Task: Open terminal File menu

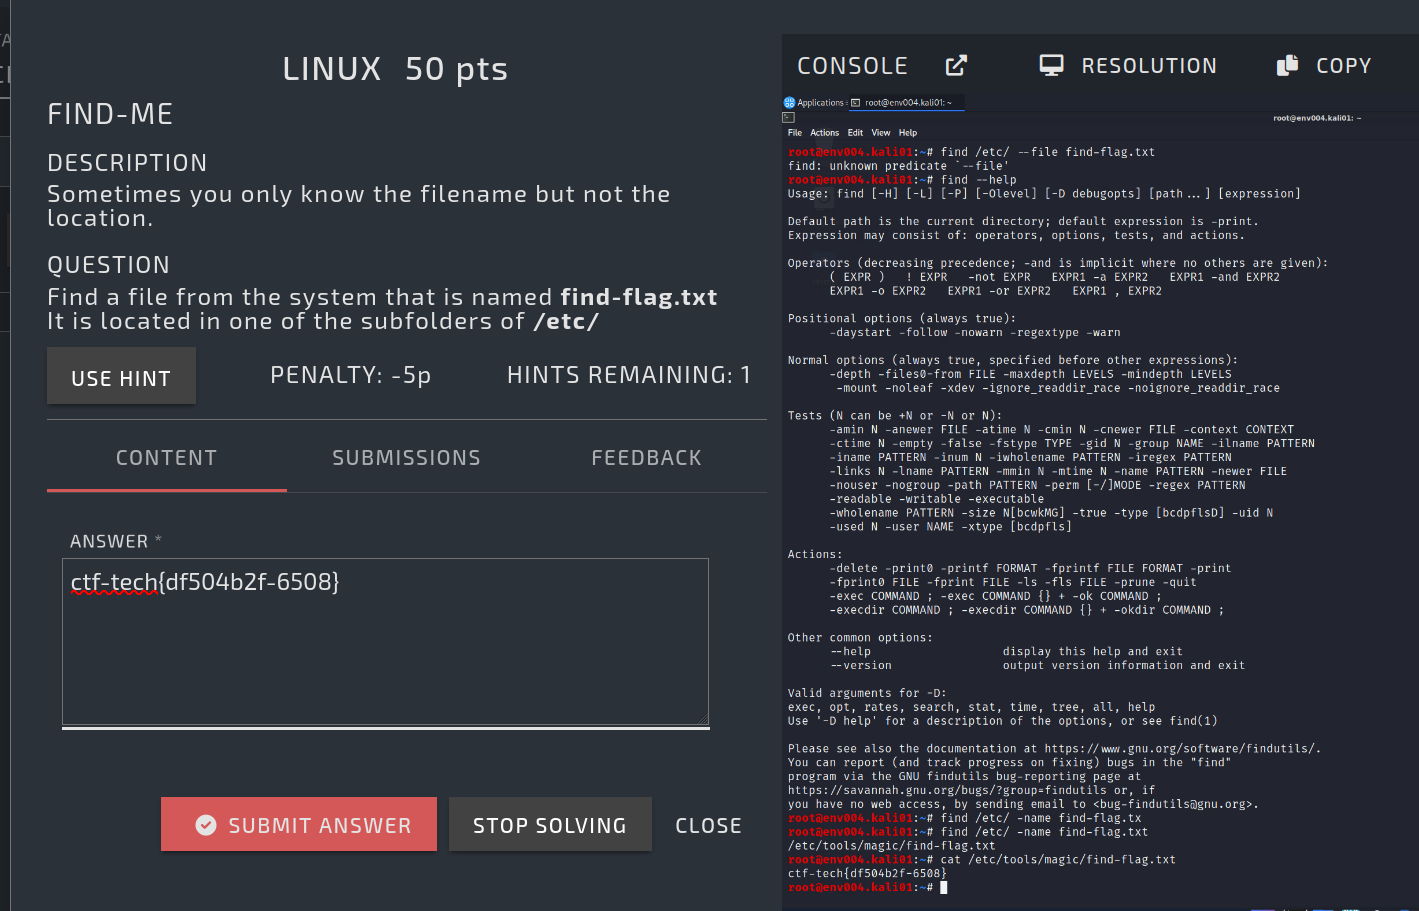Action: point(795,133)
